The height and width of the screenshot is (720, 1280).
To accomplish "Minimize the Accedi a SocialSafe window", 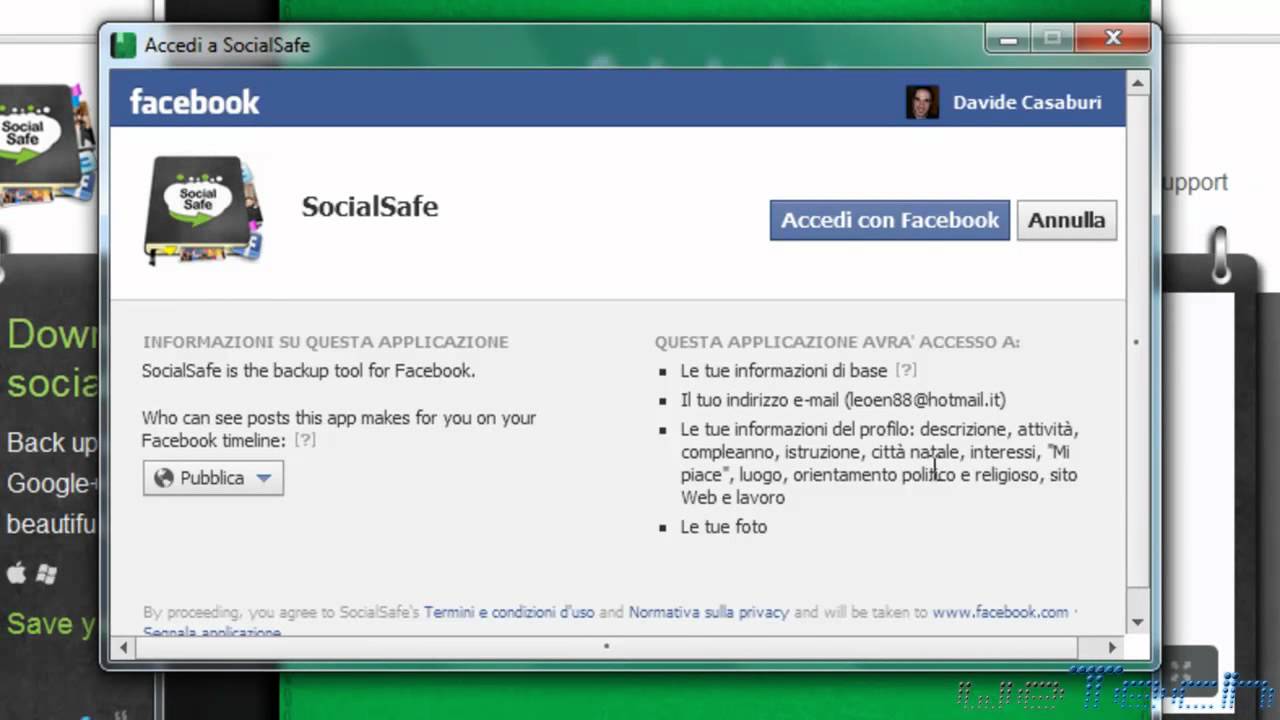I will click(x=1009, y=40).
